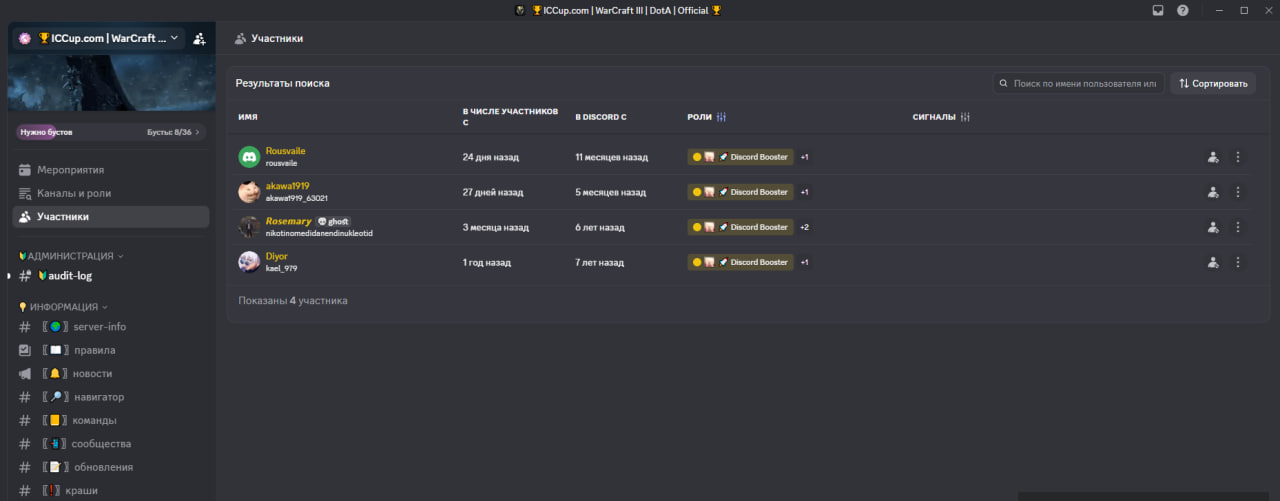Screen dimensions: 1280x501
Task: Open the навигатор channel
Action: tap(111, 397)
